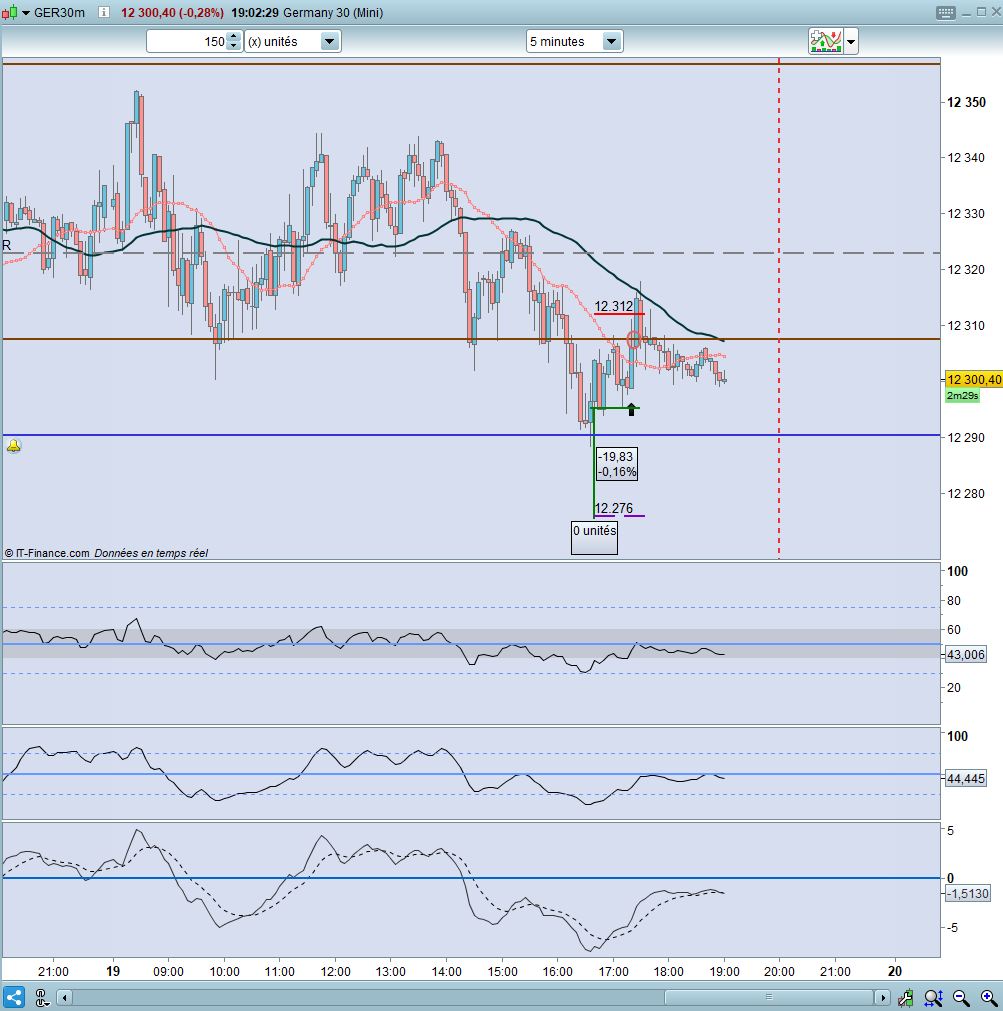Viewport: 1003px width, 1011px height.
Task: Click the 12 300,40 current price tag
Action: coord(973,379)
